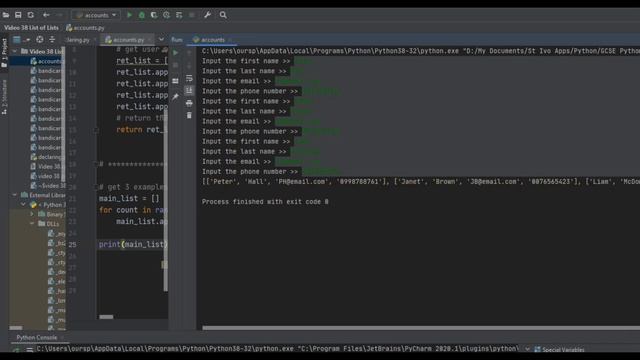The width and height of the screenshot is (640, 360).
Task: Switch to the 'claring.py' editor tab
Action: tap(78, 40)
